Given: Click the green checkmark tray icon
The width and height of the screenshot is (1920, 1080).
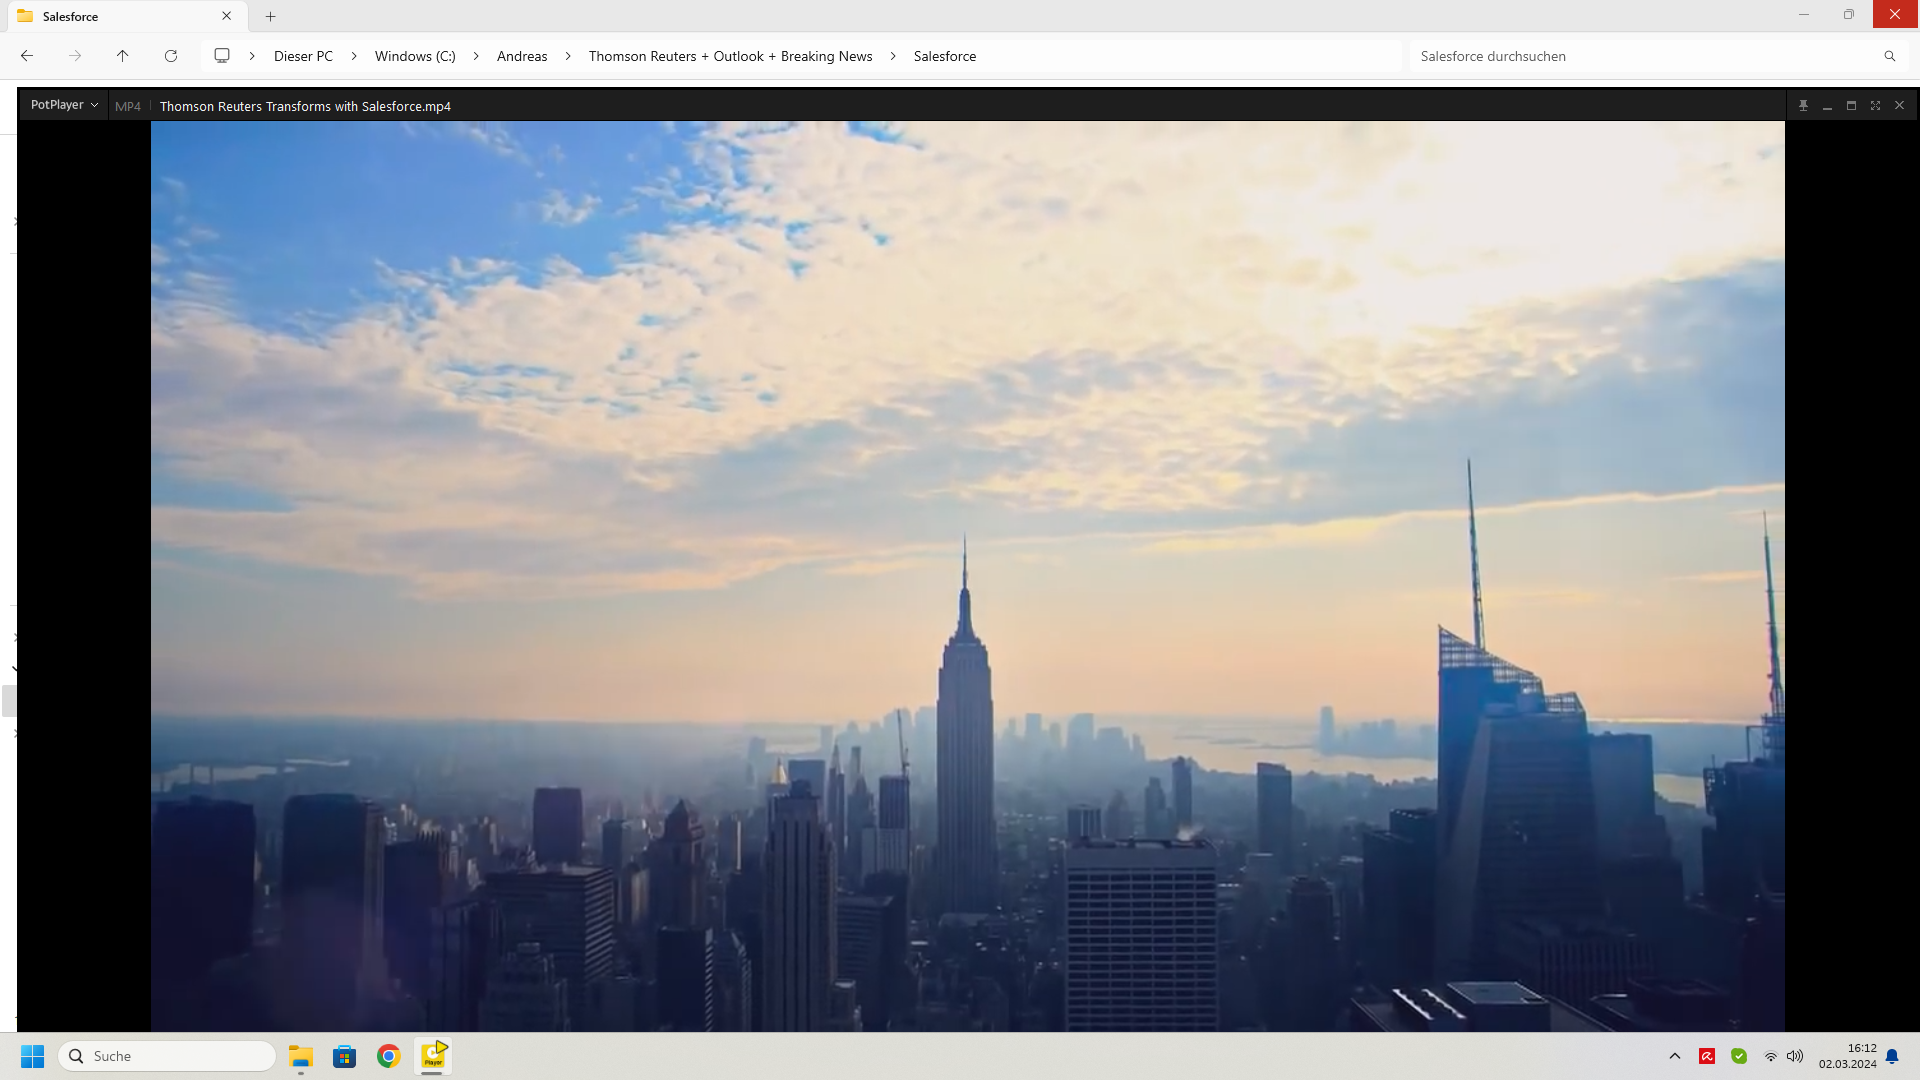Looking at the screenshot, I should 1739,1056.
